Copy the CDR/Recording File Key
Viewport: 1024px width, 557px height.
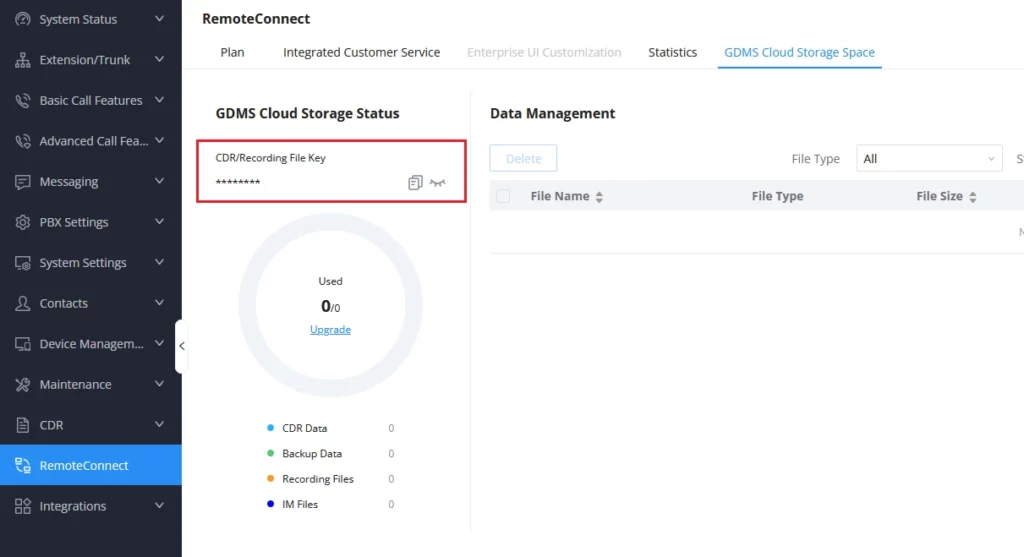coord(415,182)
